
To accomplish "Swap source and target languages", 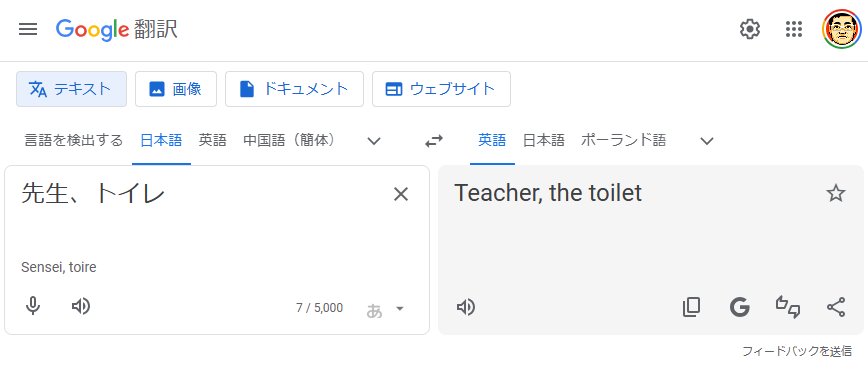I will coord(434,141).
